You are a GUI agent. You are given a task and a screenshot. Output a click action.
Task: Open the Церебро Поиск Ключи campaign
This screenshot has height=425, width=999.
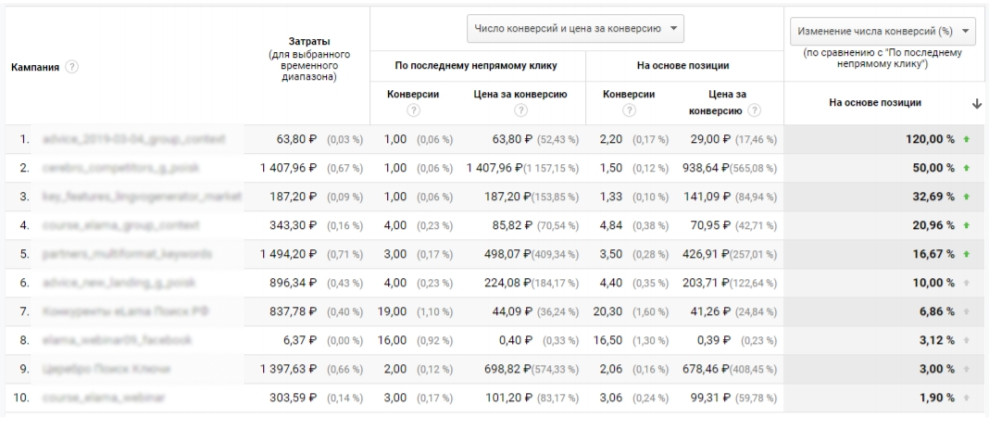[x=107, y=370]
